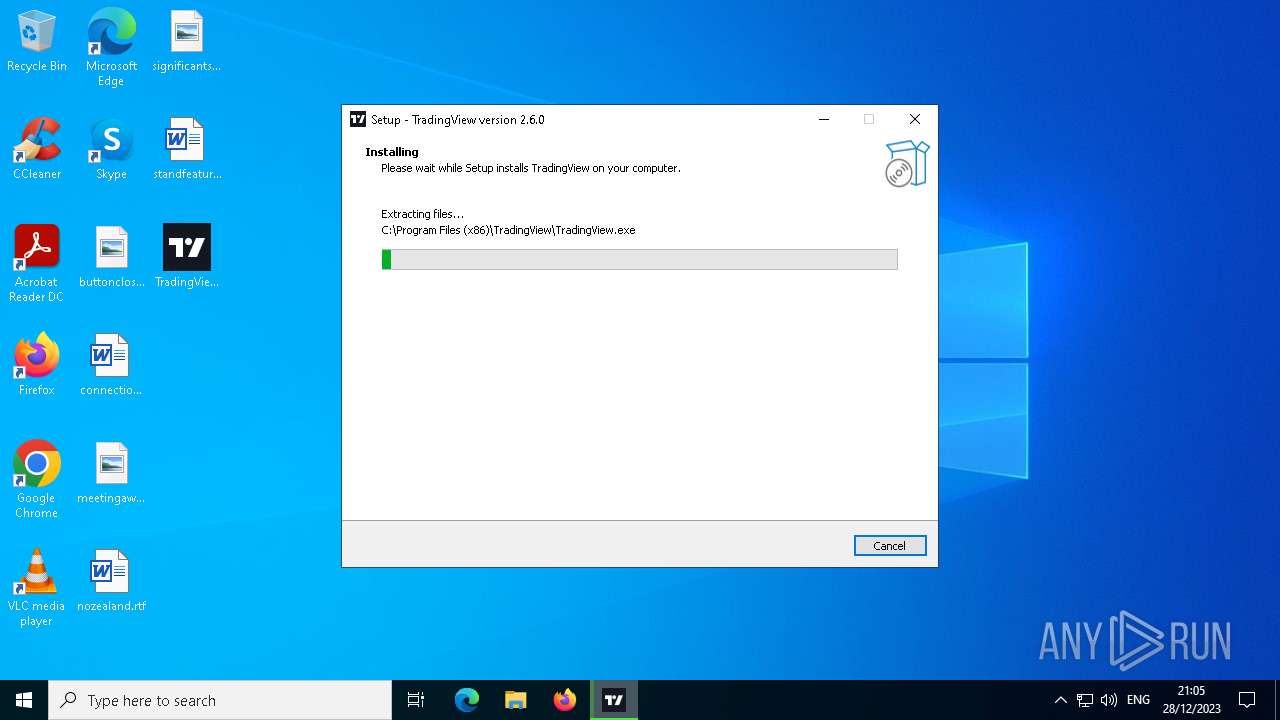Cancel the TradingView installation
This screenshot has height=720, width=1280.
coord(890,546)
